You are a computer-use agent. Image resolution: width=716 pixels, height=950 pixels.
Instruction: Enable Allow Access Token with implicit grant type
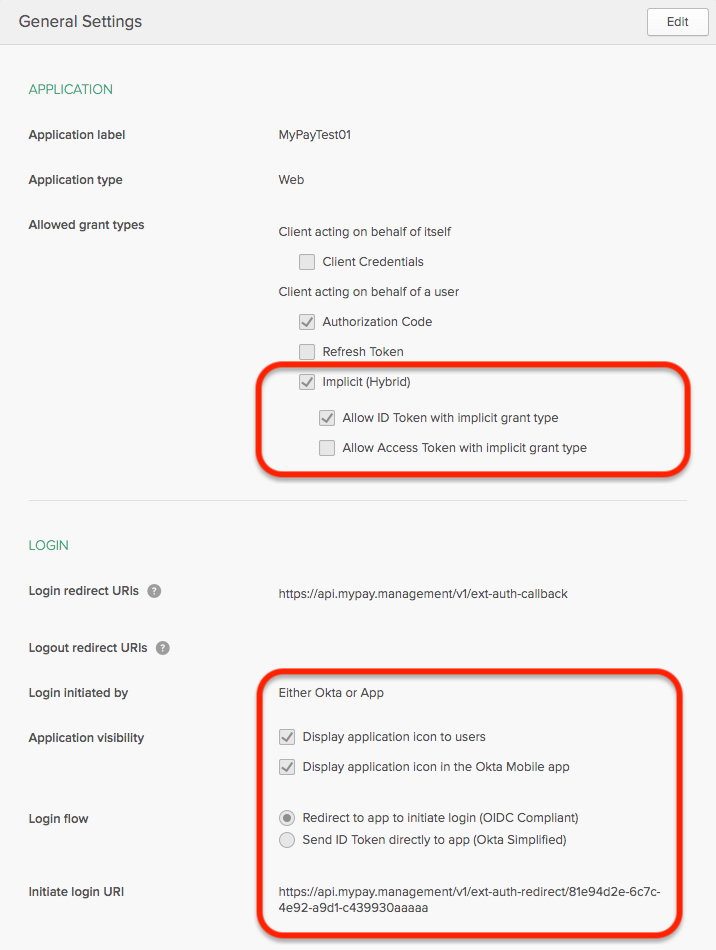327,448
